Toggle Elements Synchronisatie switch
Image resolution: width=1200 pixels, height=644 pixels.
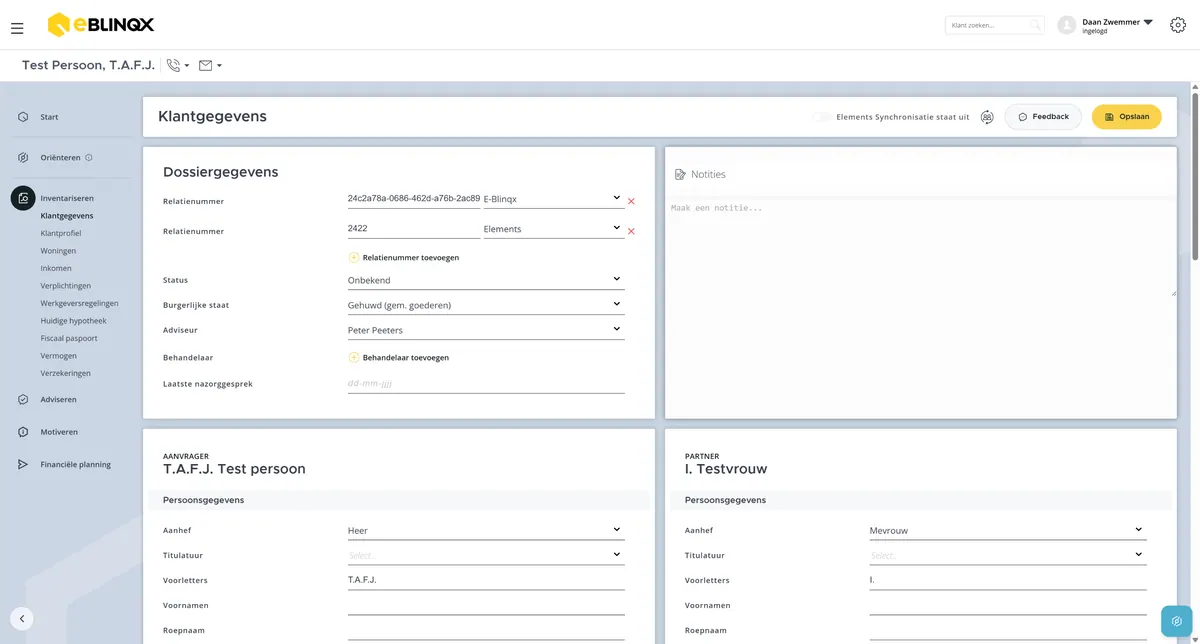click(822, 117)
